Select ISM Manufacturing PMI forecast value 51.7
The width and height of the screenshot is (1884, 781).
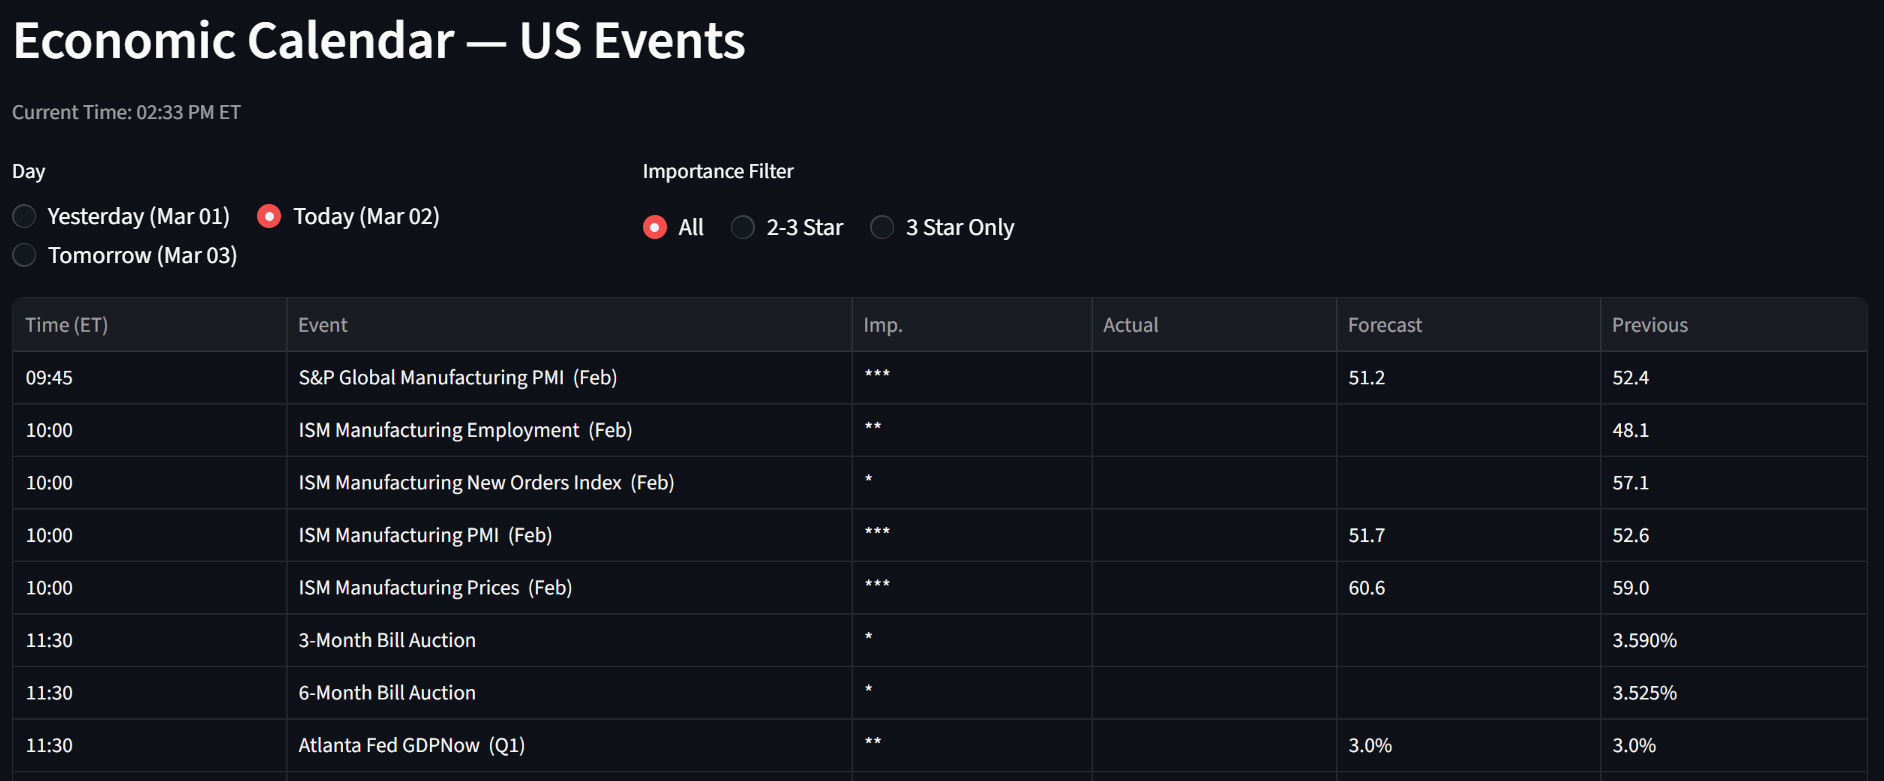1366,535
